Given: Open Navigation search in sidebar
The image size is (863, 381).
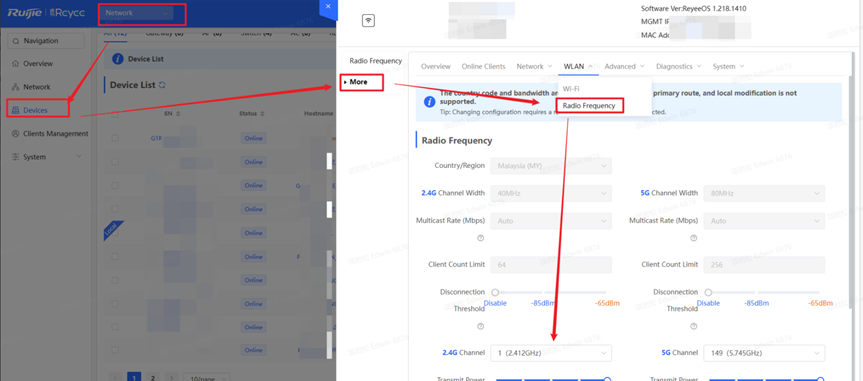Looking at the screenshot, I should pos(46,41).
